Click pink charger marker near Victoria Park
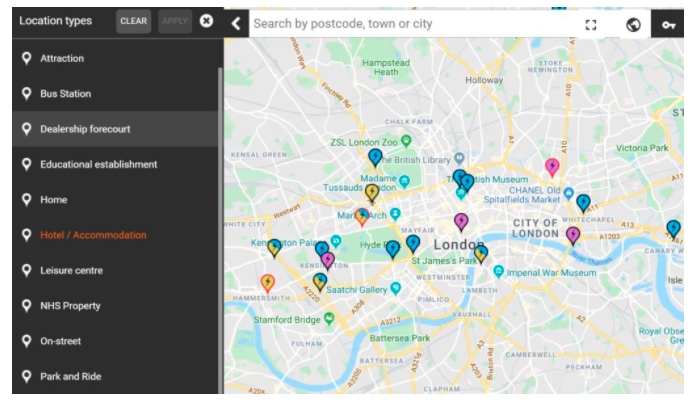 pyautogui.click(x=551, y=166)
